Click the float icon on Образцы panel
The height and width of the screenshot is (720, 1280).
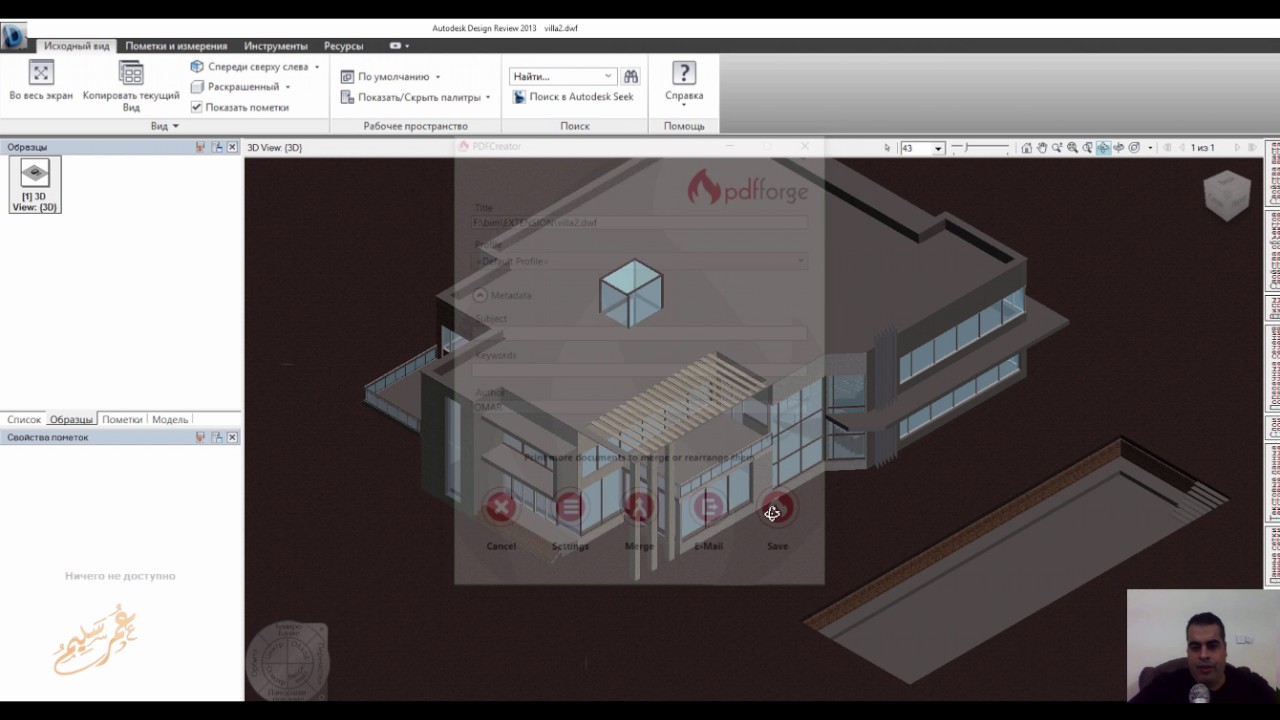(x=217, y=147)
